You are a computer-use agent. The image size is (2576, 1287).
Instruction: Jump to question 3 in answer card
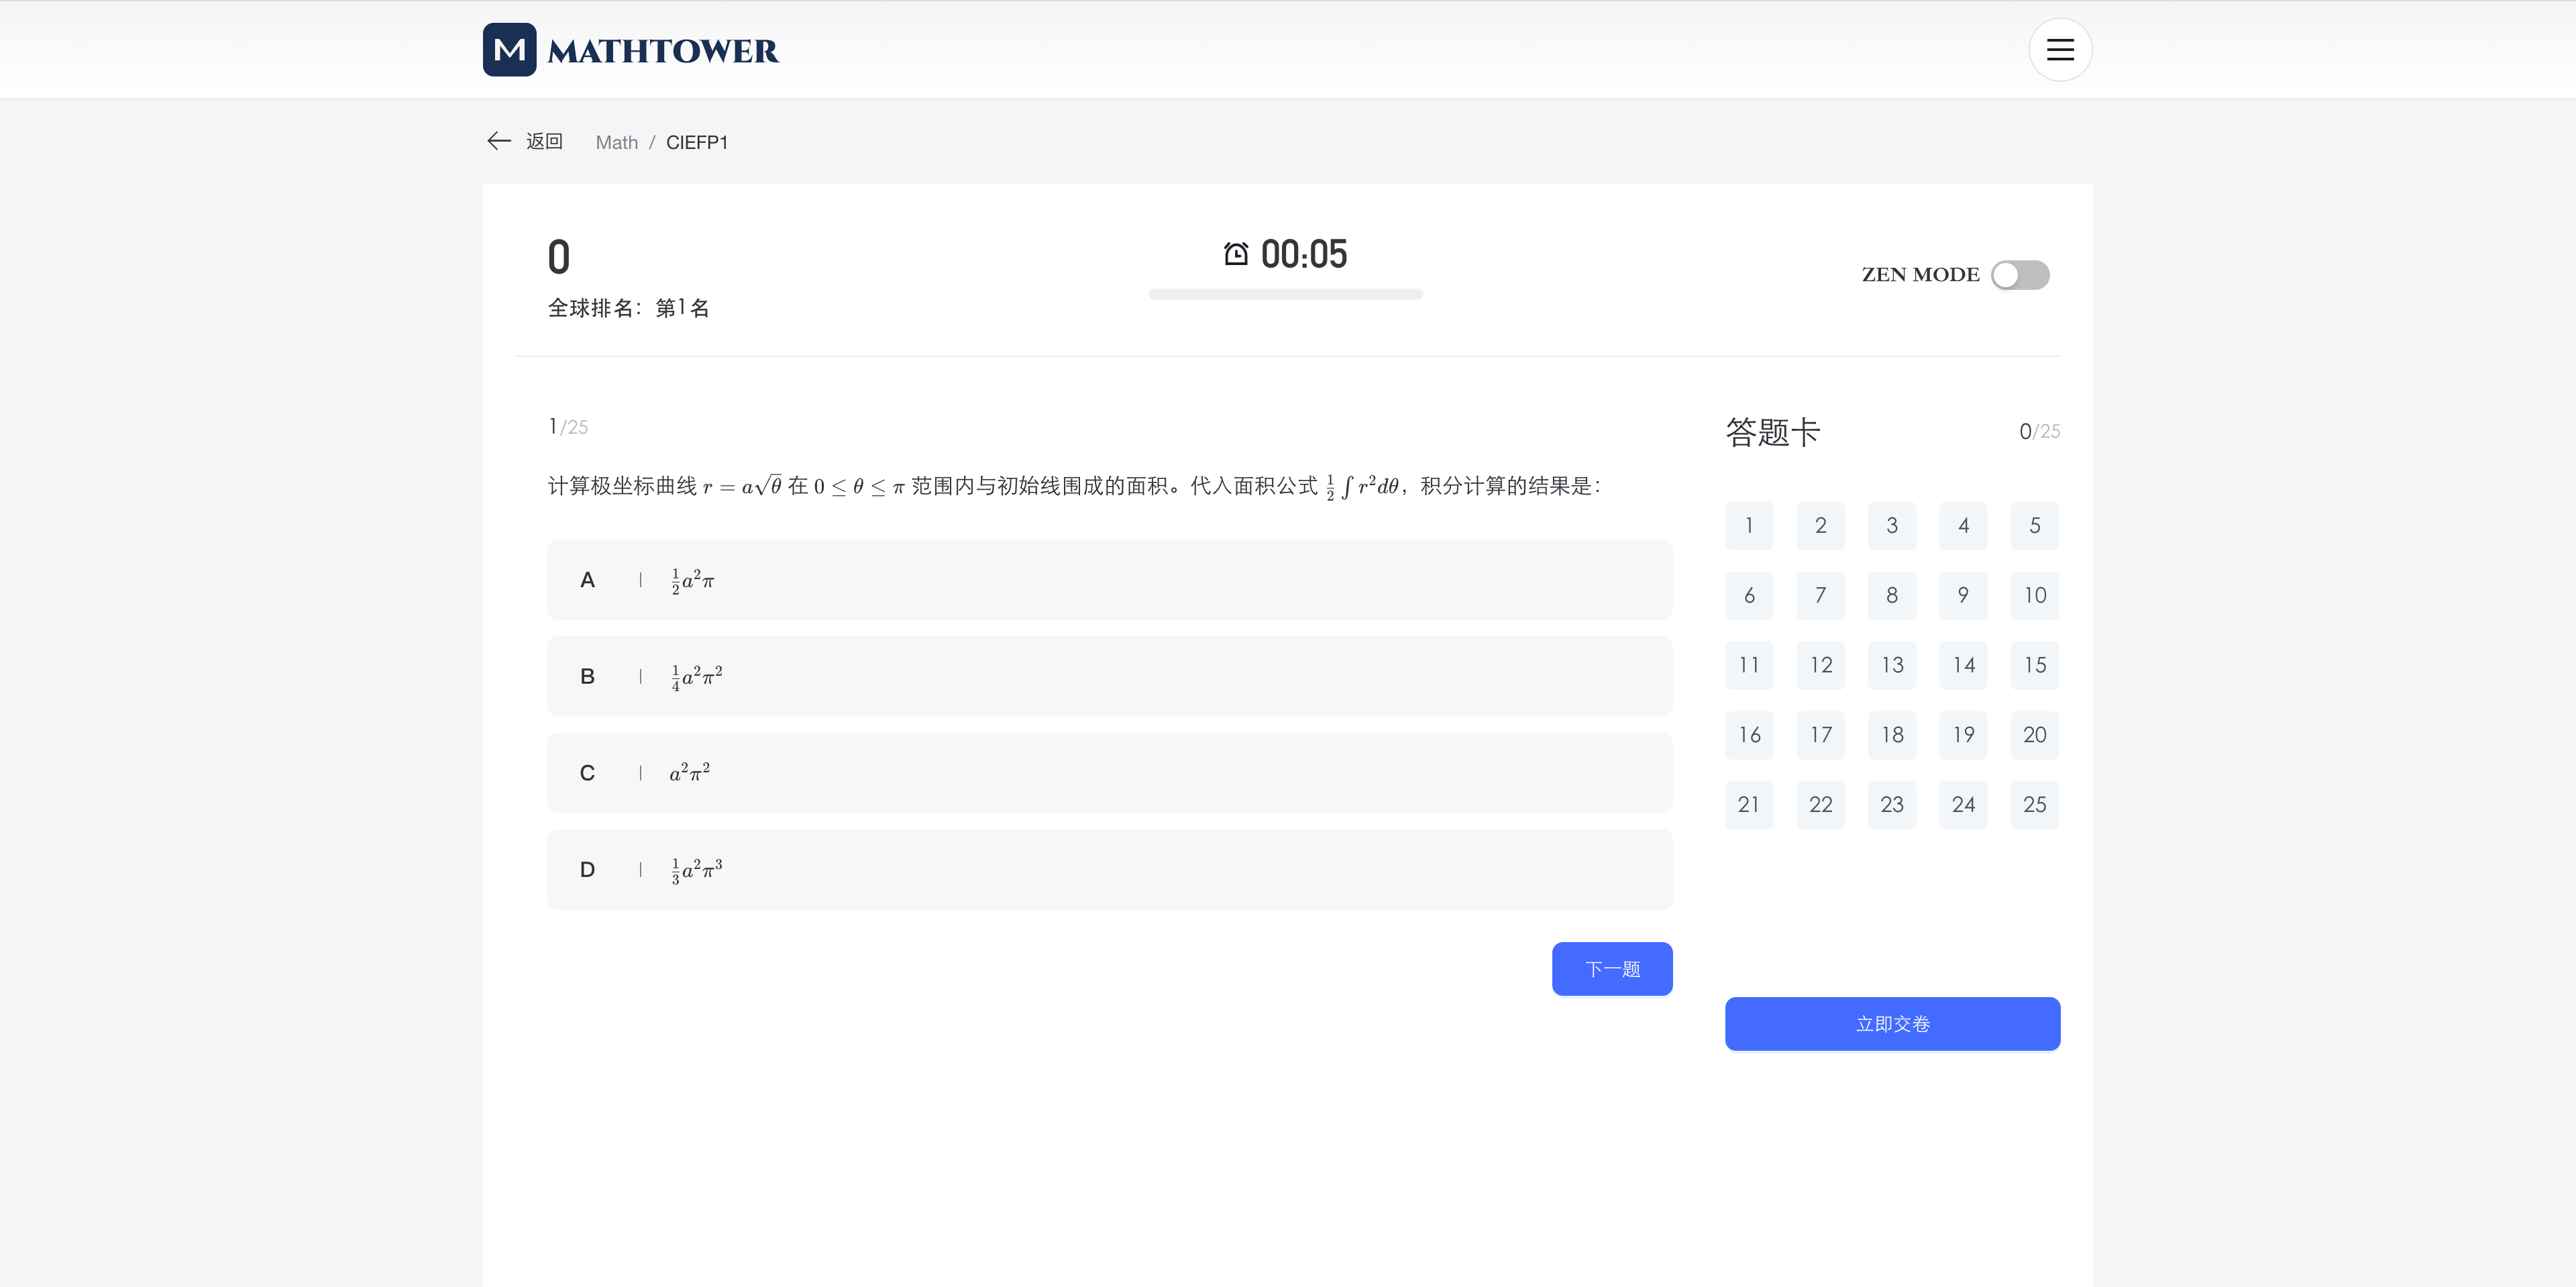pos(1892,526)
